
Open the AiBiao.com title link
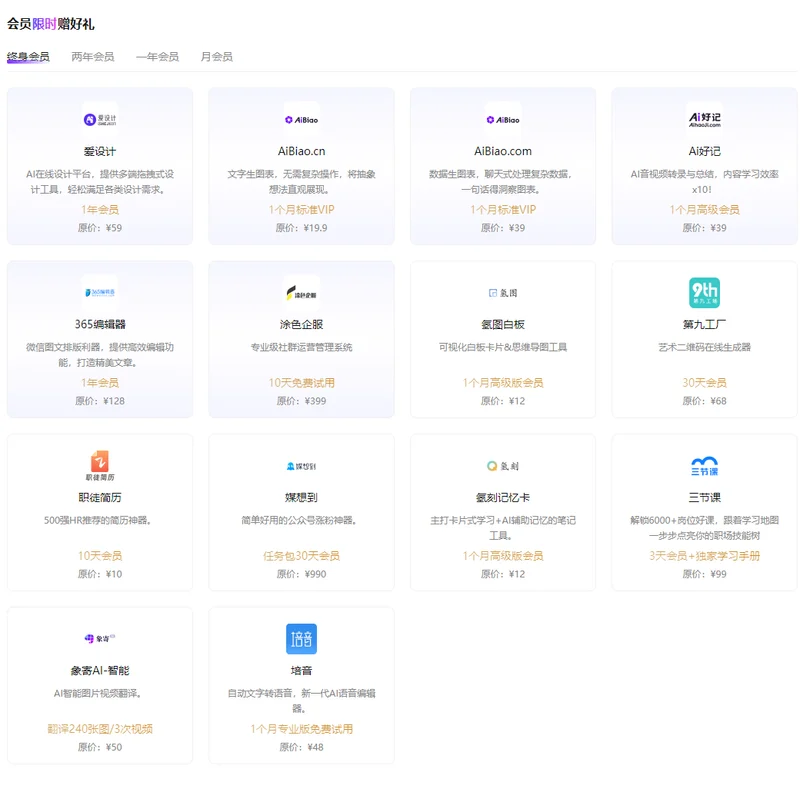coord(503,151)
